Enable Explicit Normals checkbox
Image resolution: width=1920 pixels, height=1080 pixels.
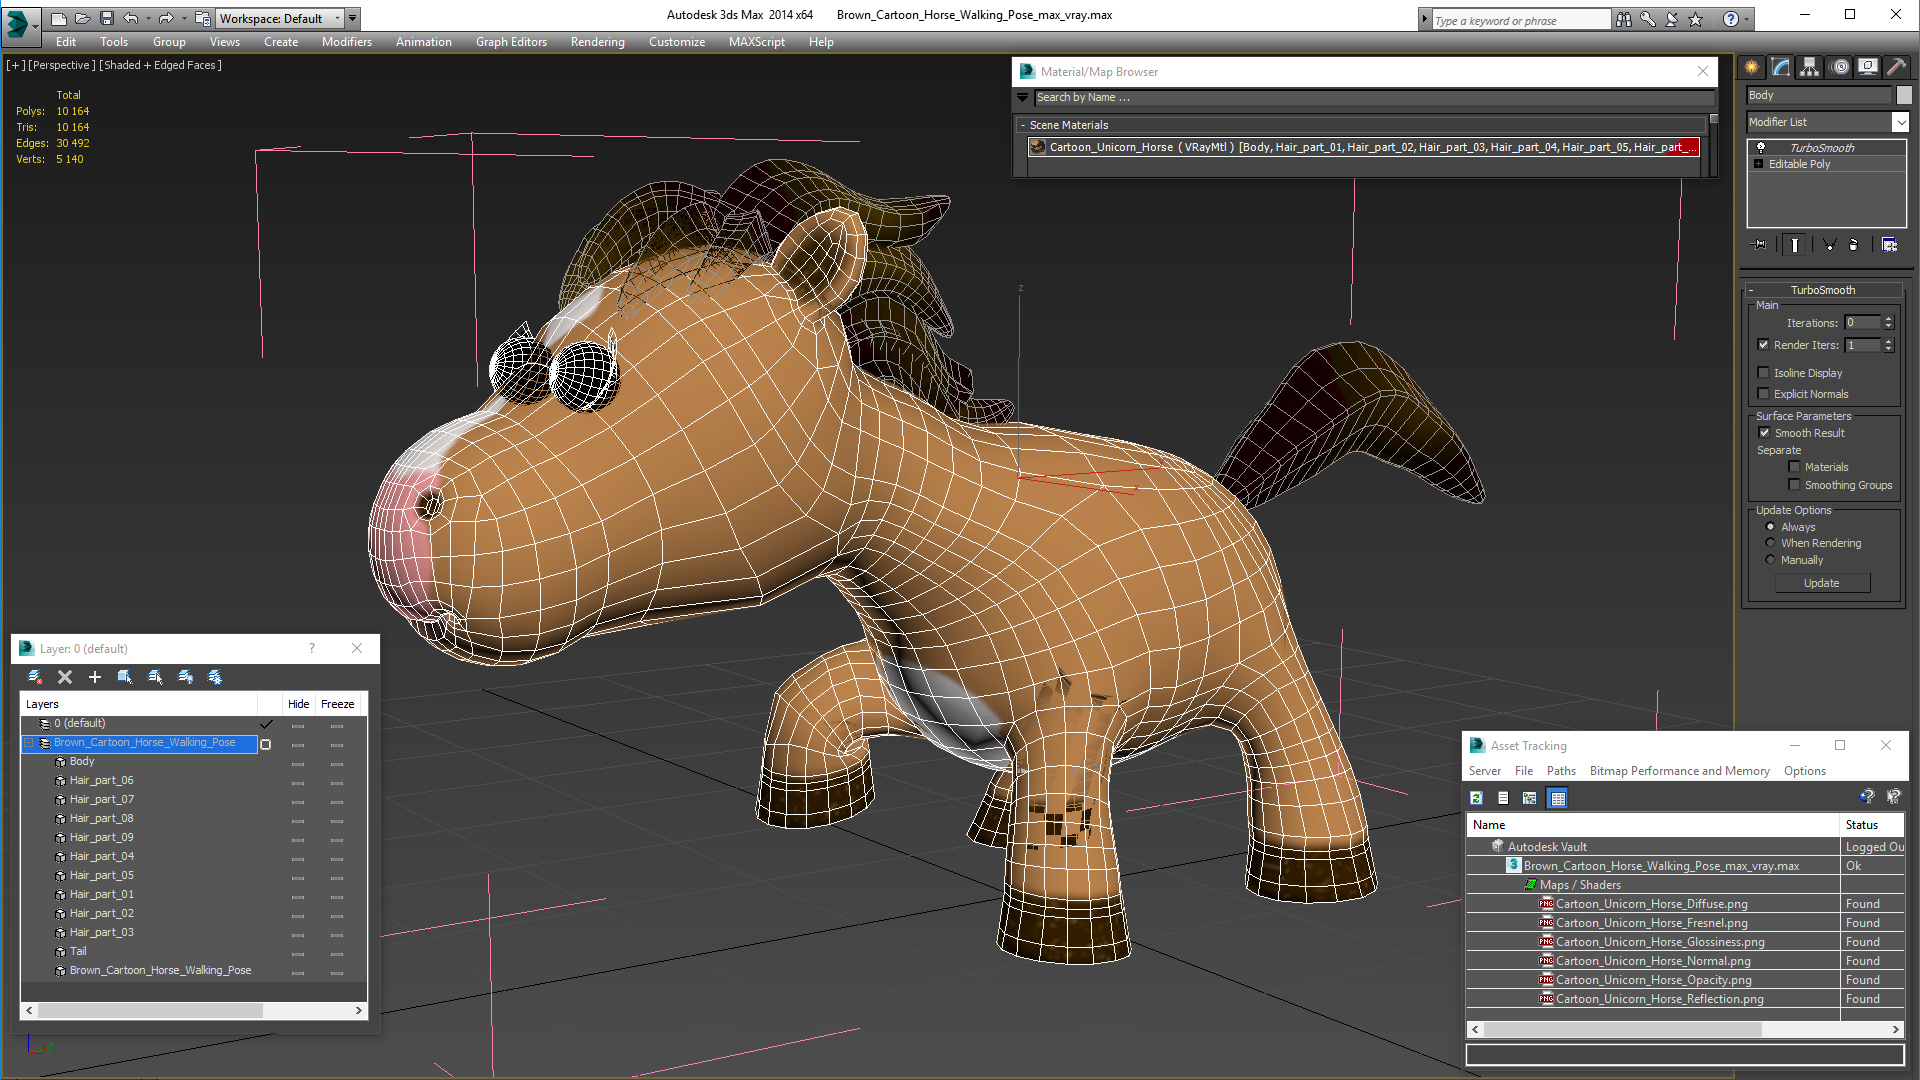tap(1763, 394)
